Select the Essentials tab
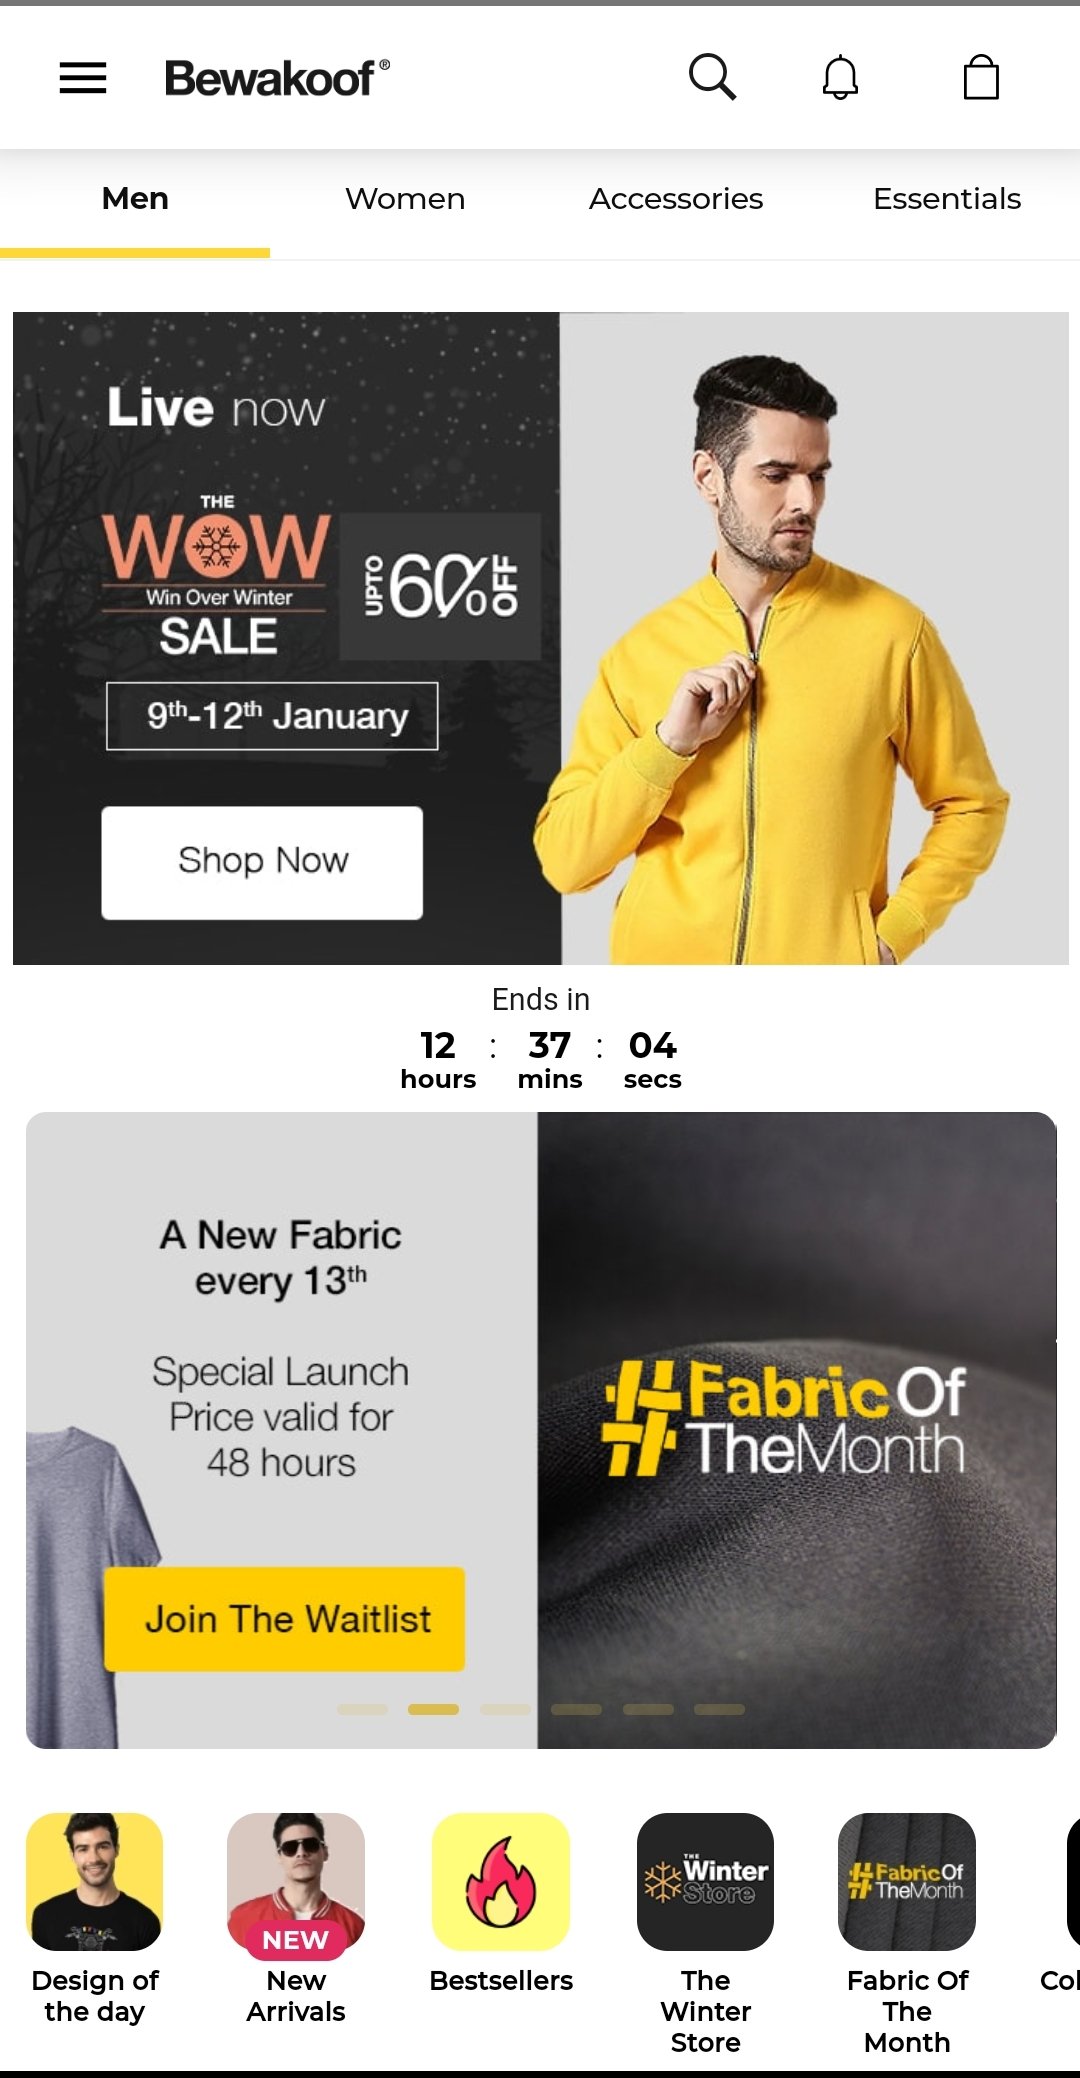This screenshot has height=2078, width=1080. coord(947,199)
